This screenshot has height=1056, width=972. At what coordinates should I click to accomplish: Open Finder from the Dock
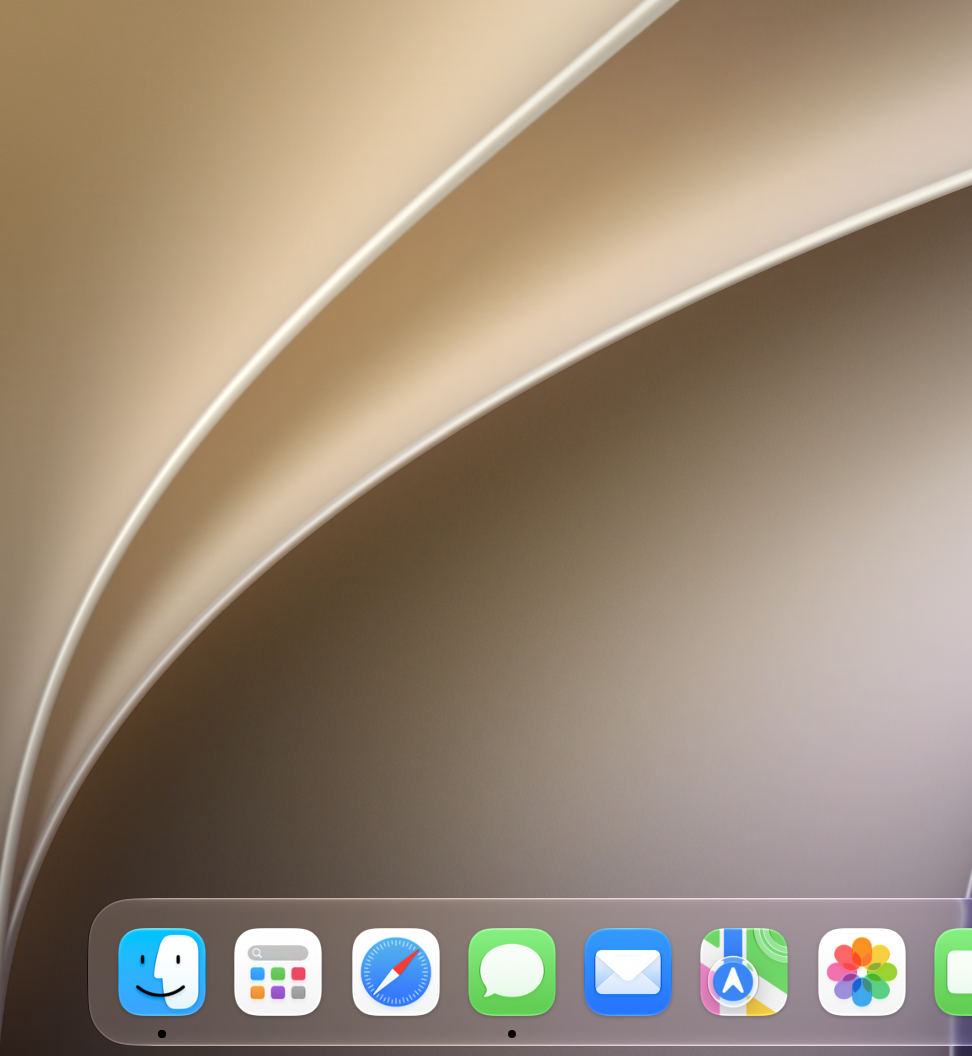162,971
